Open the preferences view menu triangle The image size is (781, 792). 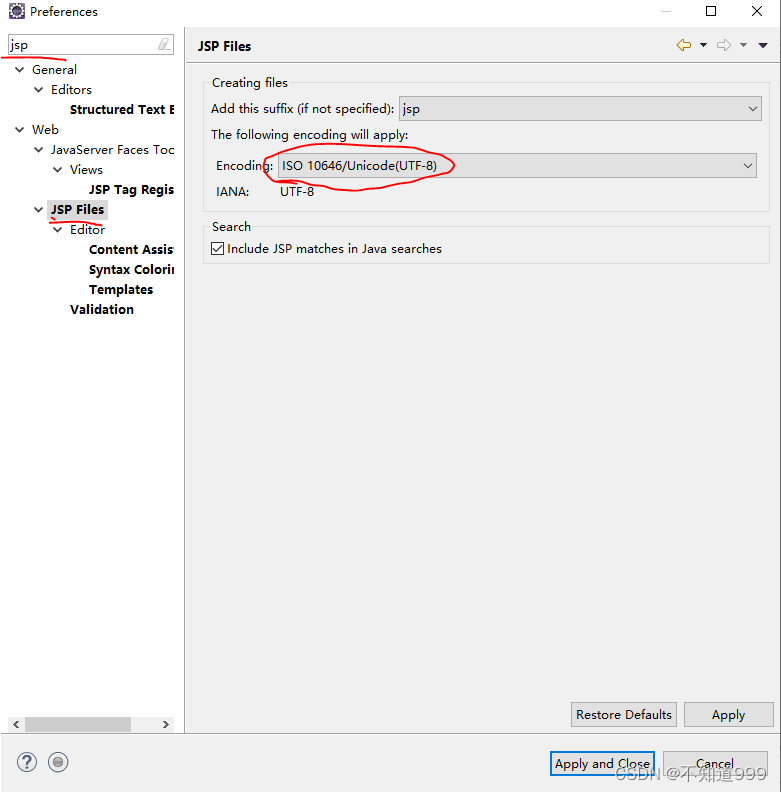763,45
